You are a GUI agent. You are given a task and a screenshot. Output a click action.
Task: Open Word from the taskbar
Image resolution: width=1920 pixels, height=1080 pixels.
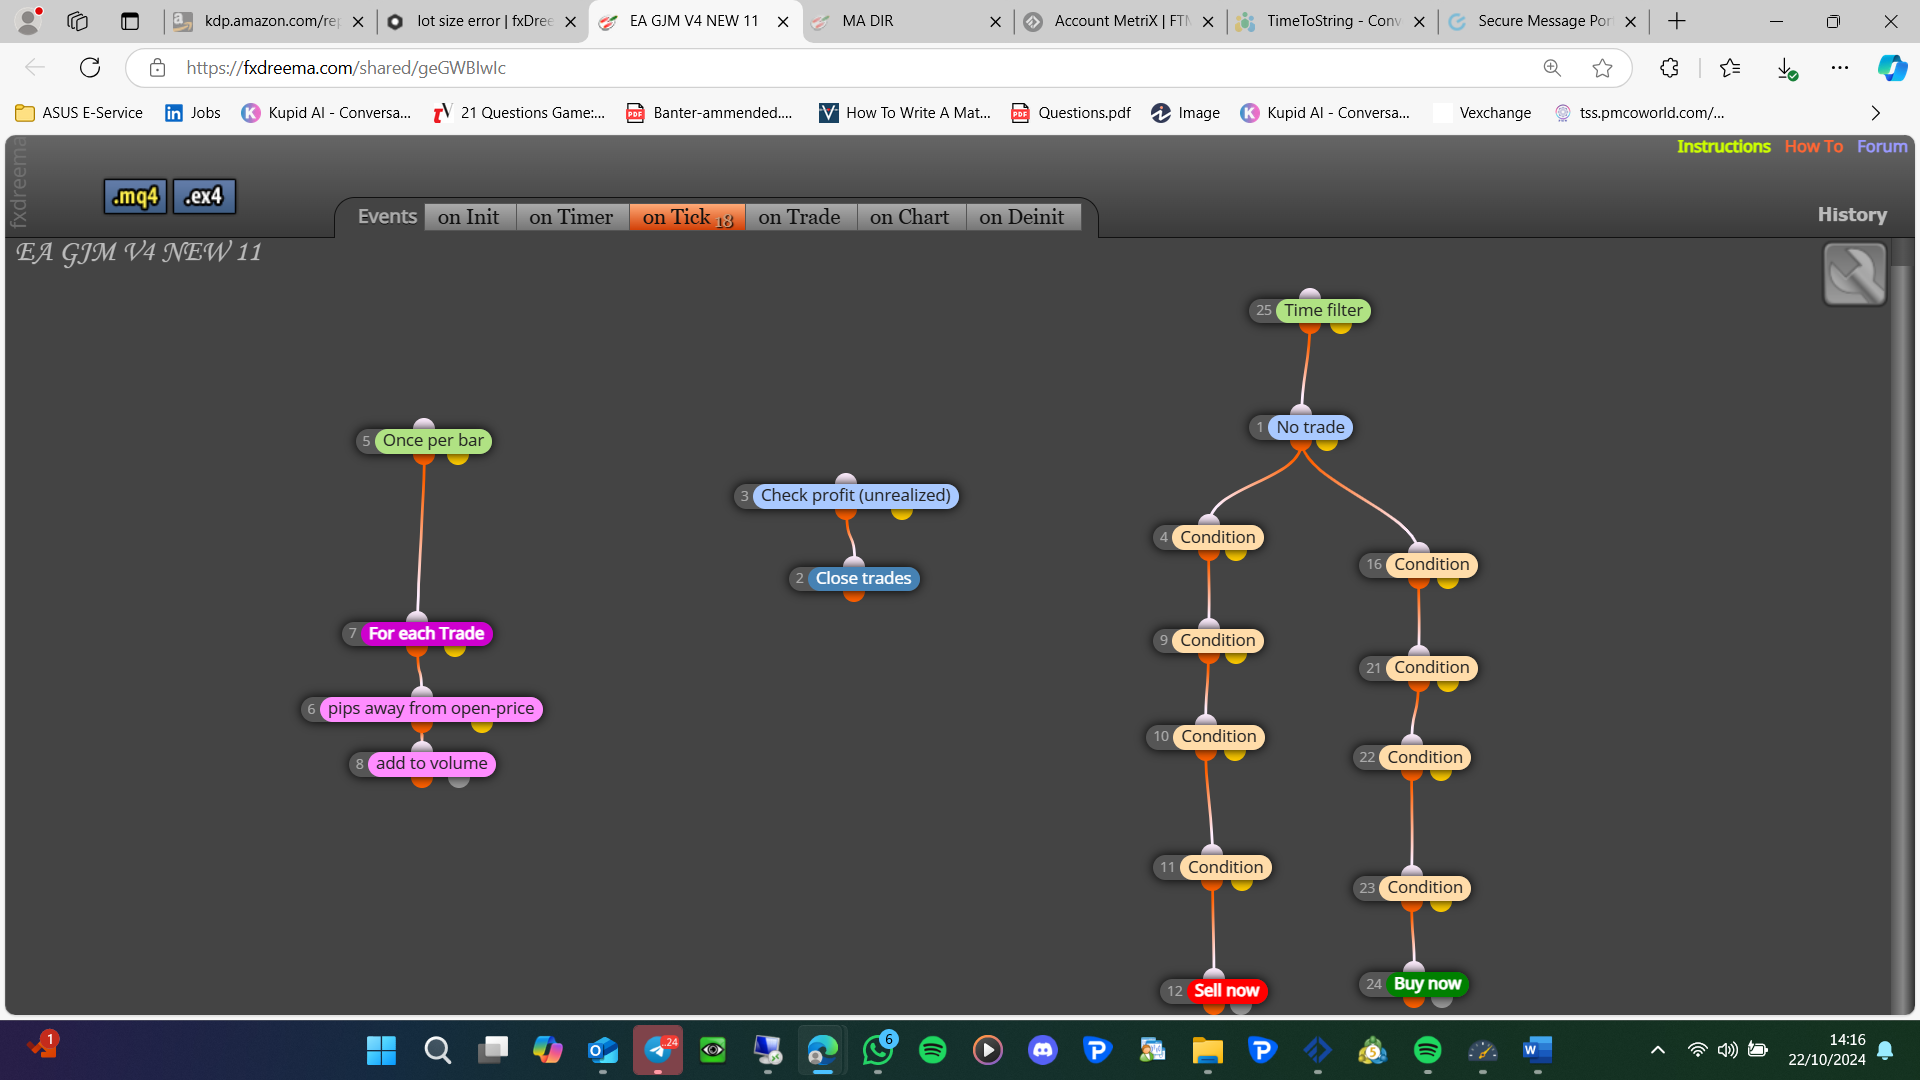click(1537, 1050)
